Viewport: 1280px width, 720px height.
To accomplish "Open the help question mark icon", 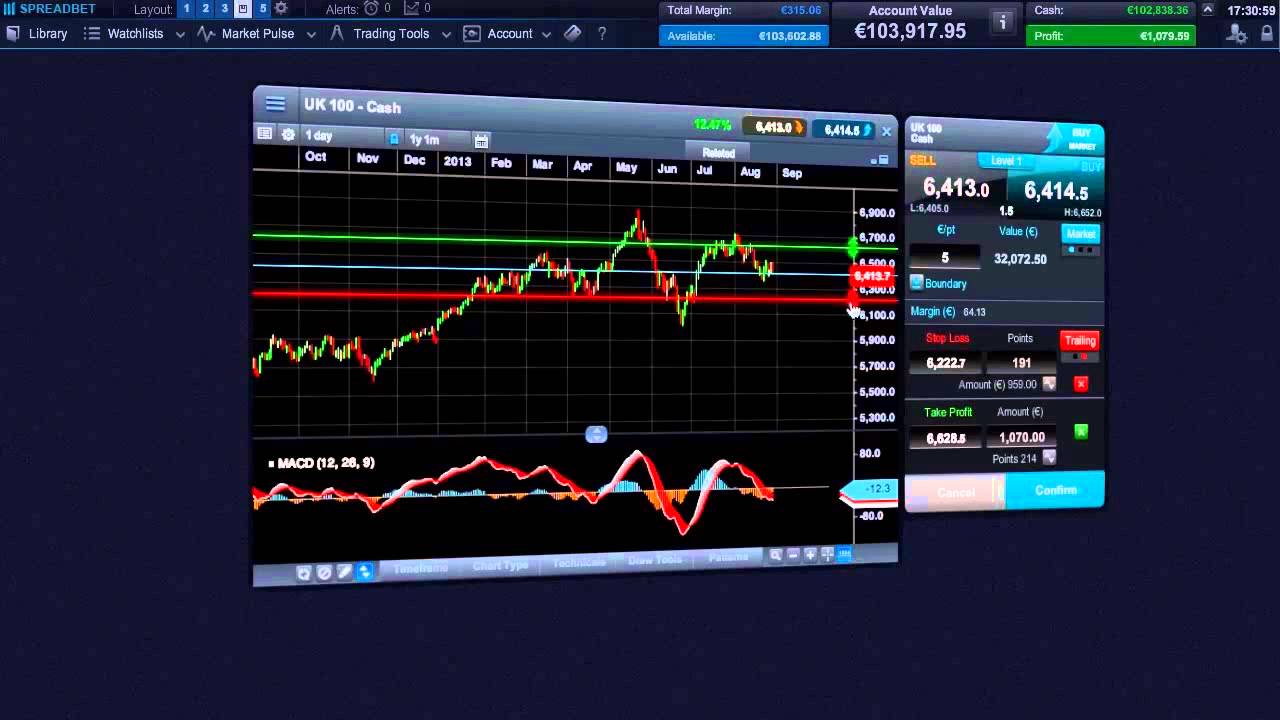I will tap(602, 33).
